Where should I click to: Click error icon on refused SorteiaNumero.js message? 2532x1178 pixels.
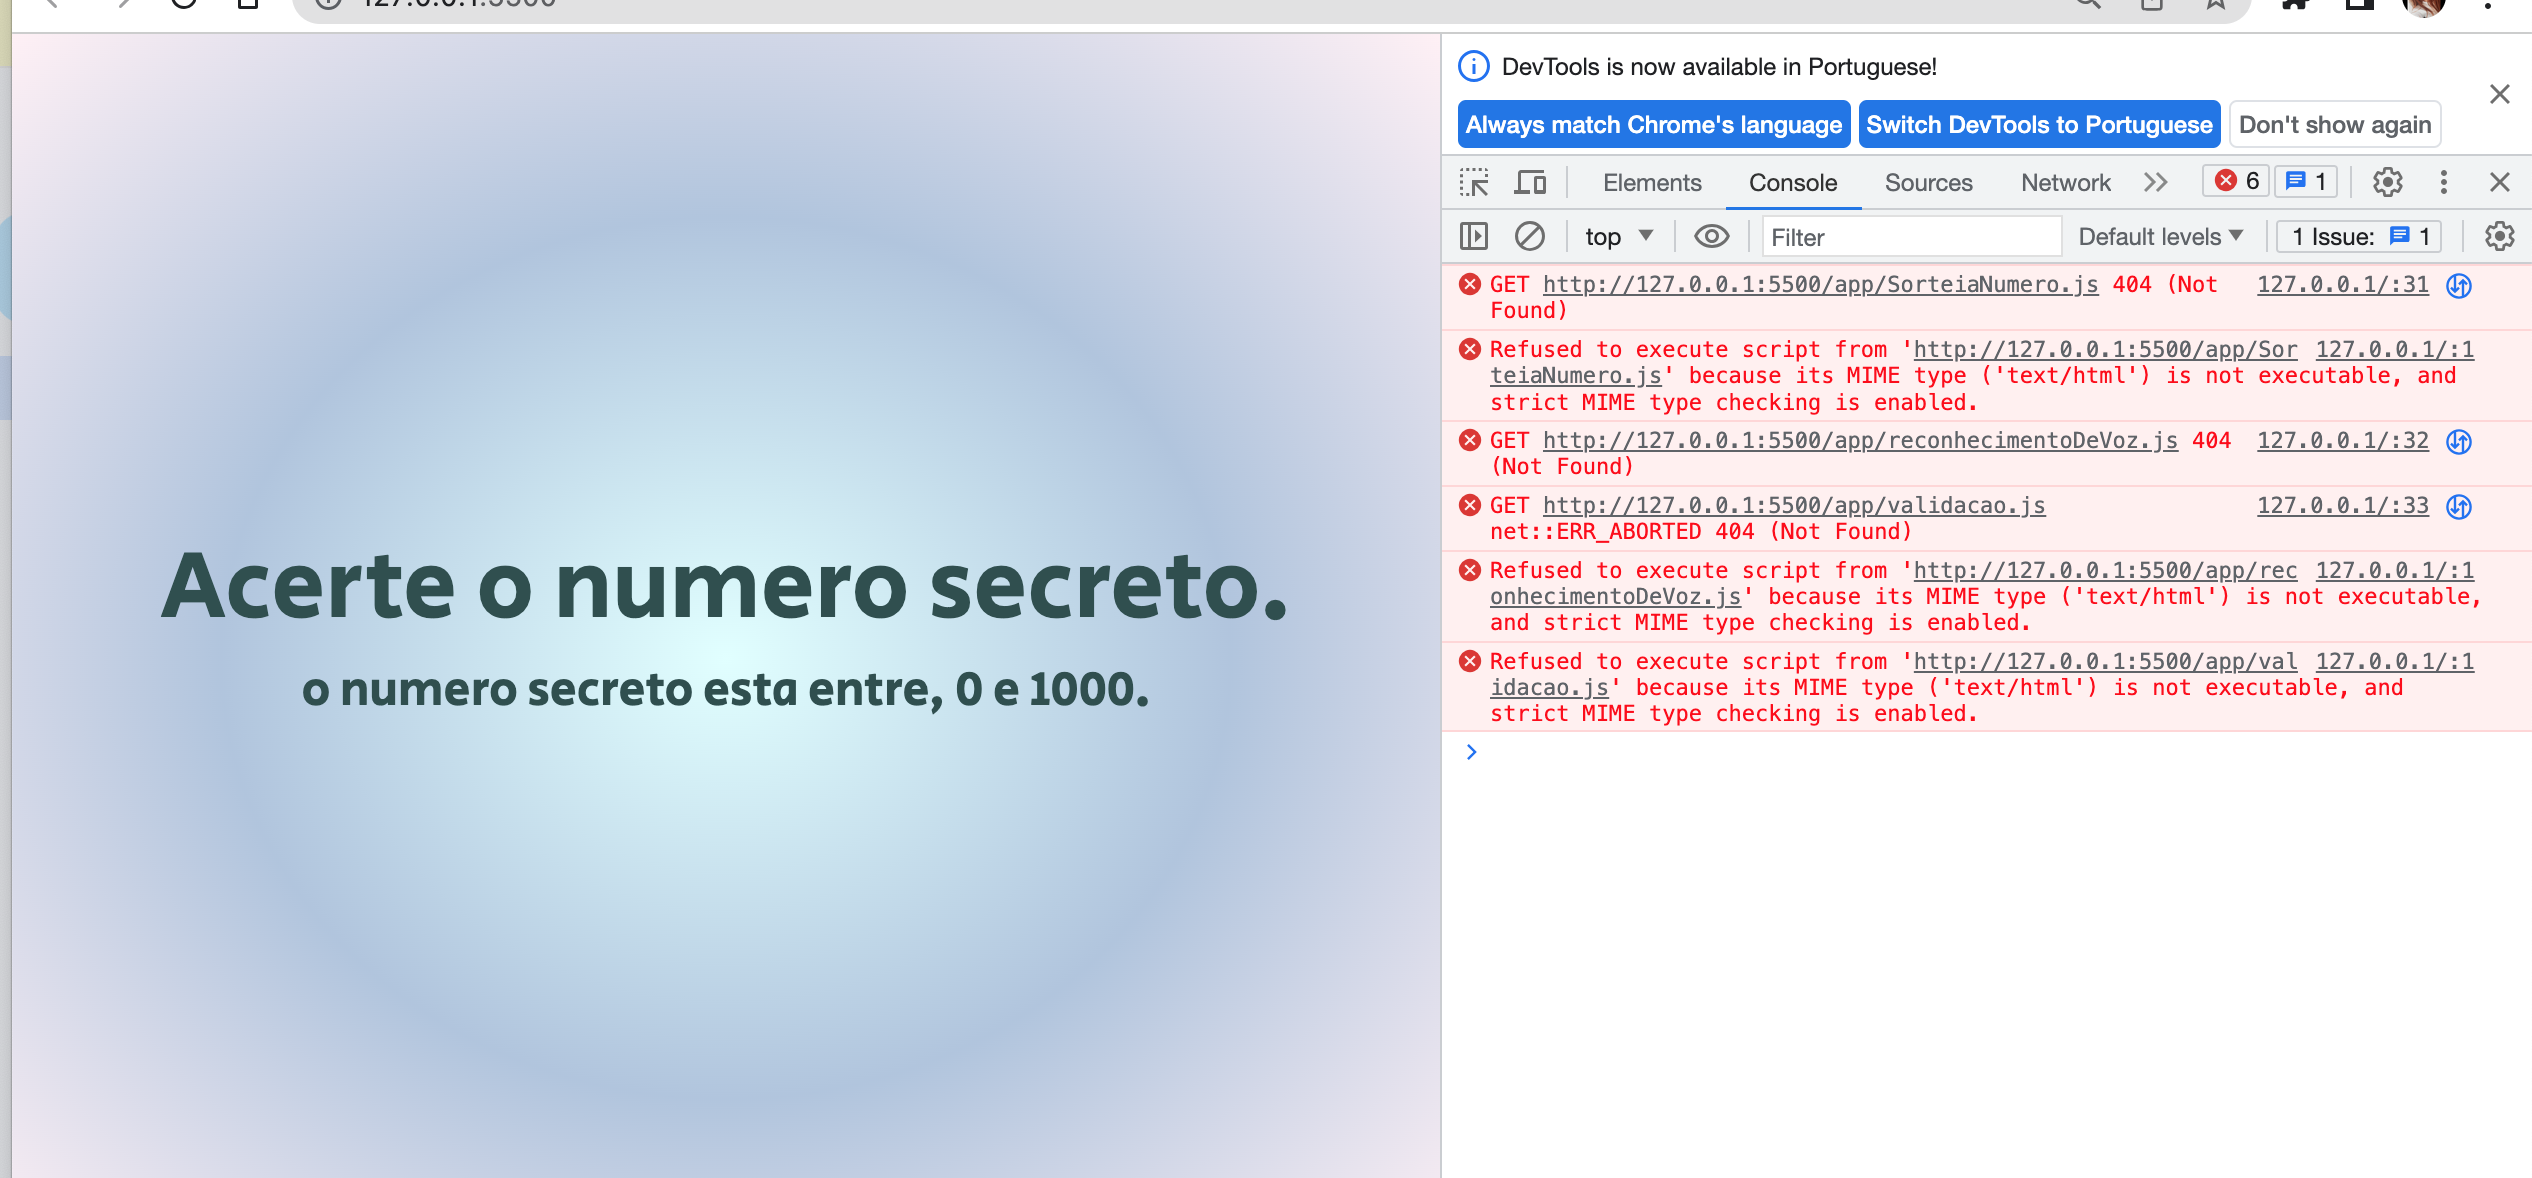pyautogui.click(x=1470, y=349)
